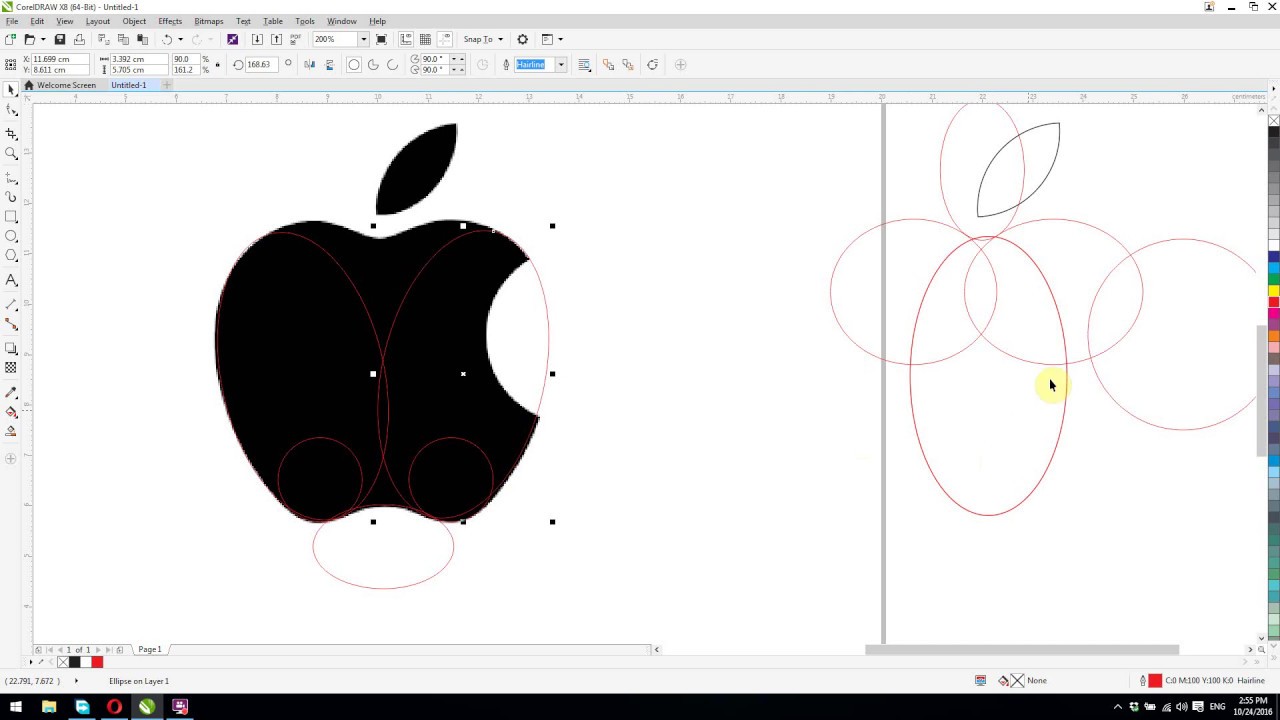The width and height of the screenshot is (1280, 720).
Task: Set shape type to Pie
Action: (x=373, y=65)
